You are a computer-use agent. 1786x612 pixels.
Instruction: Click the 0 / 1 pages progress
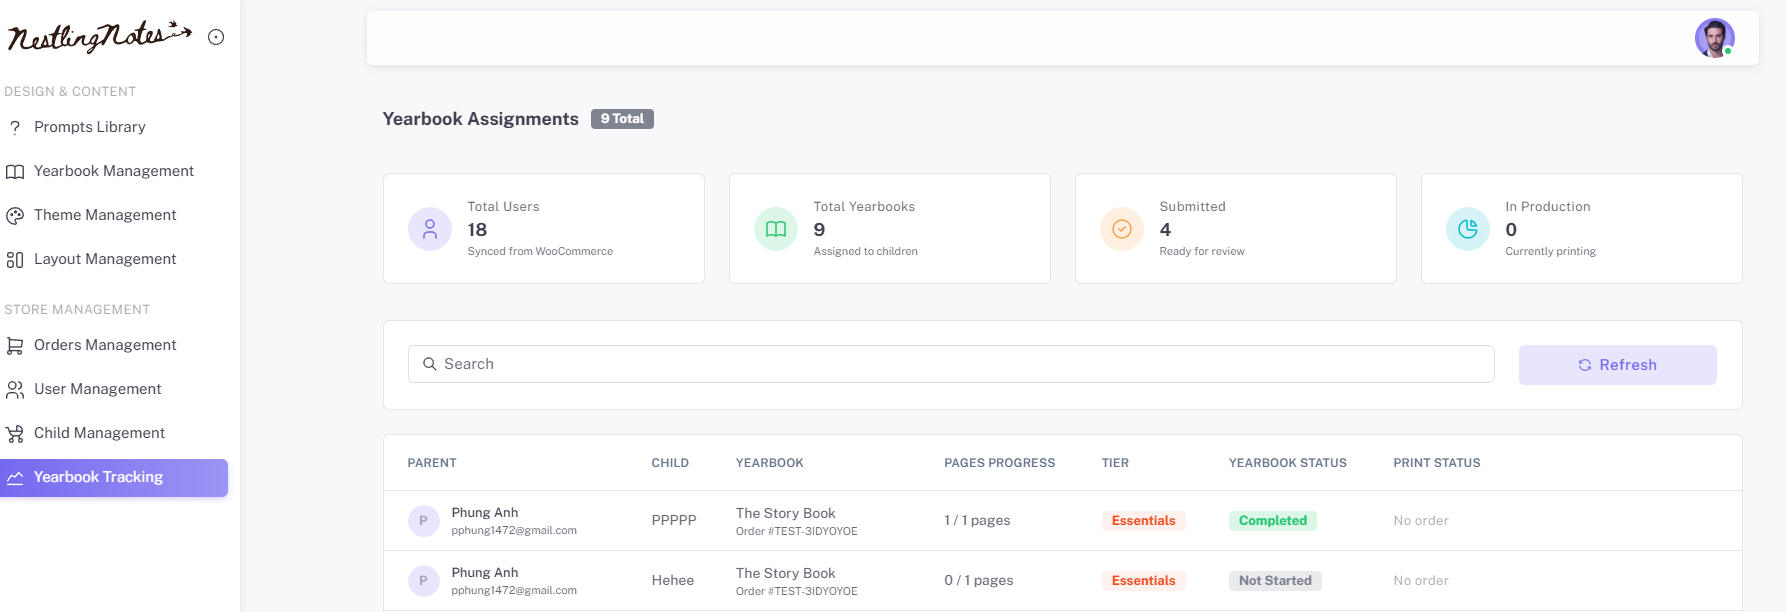[979, 581]
